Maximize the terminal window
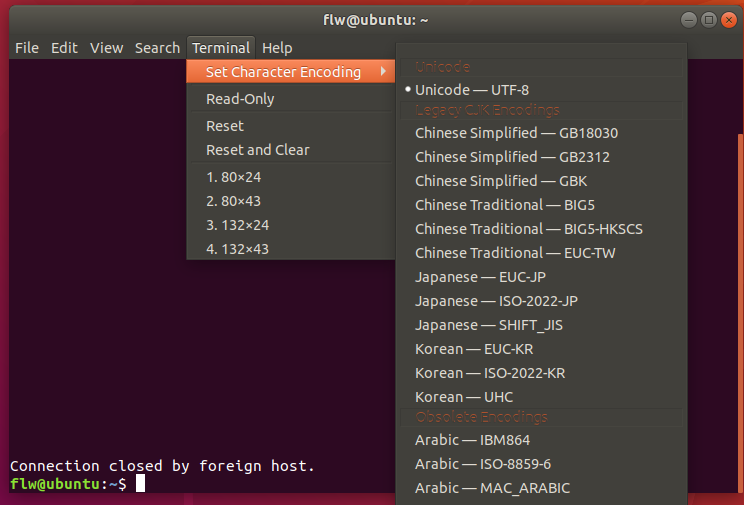The width and height of the screenshot is (744, 505). 708,19
